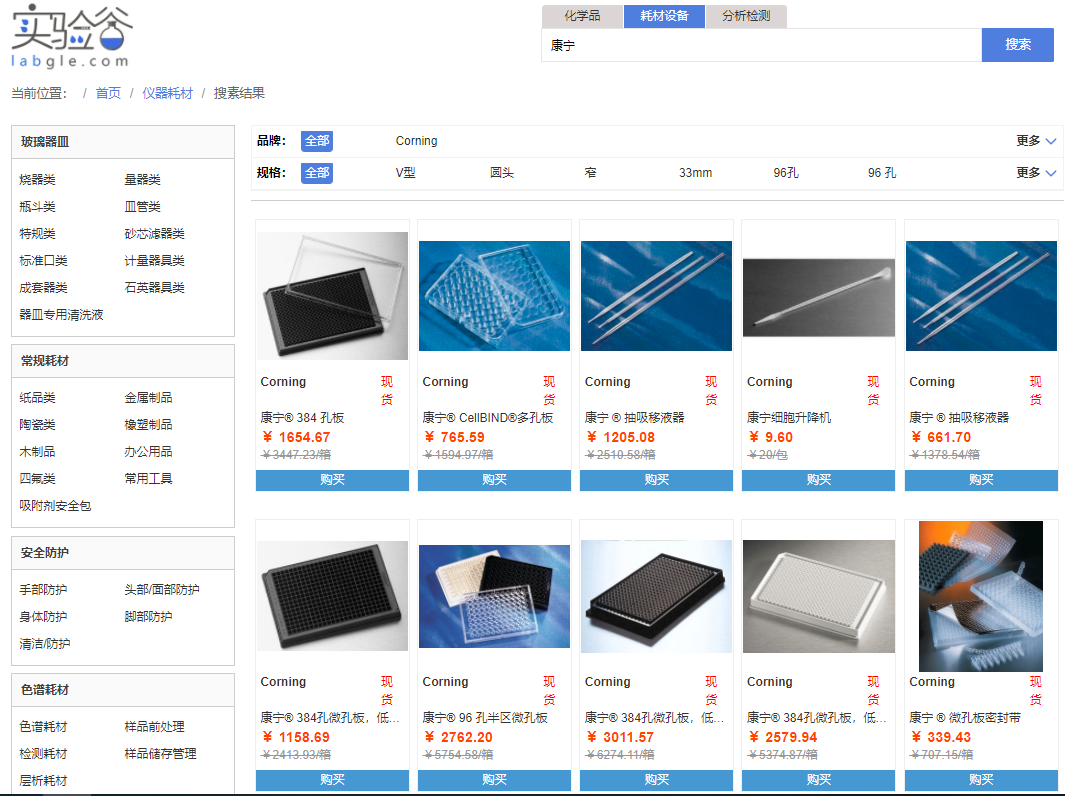Open the 微孔板密封带 product image

click(981, 596)
